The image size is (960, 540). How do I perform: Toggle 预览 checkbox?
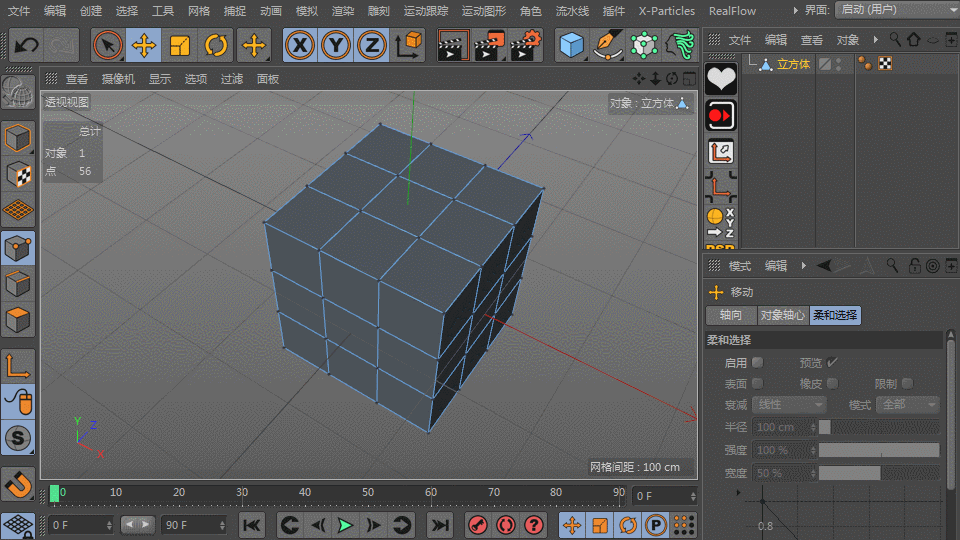pos(832,362)
